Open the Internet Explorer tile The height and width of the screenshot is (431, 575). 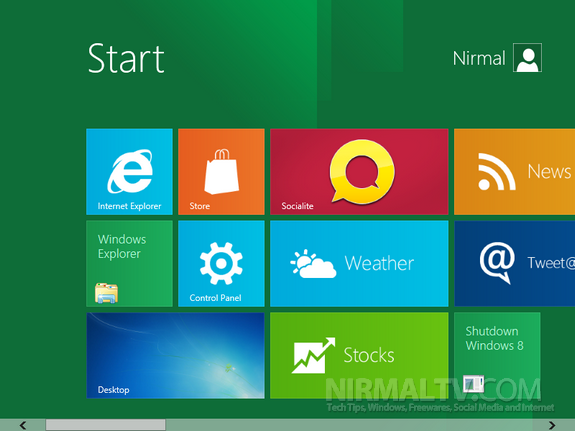tap(129, 172)
